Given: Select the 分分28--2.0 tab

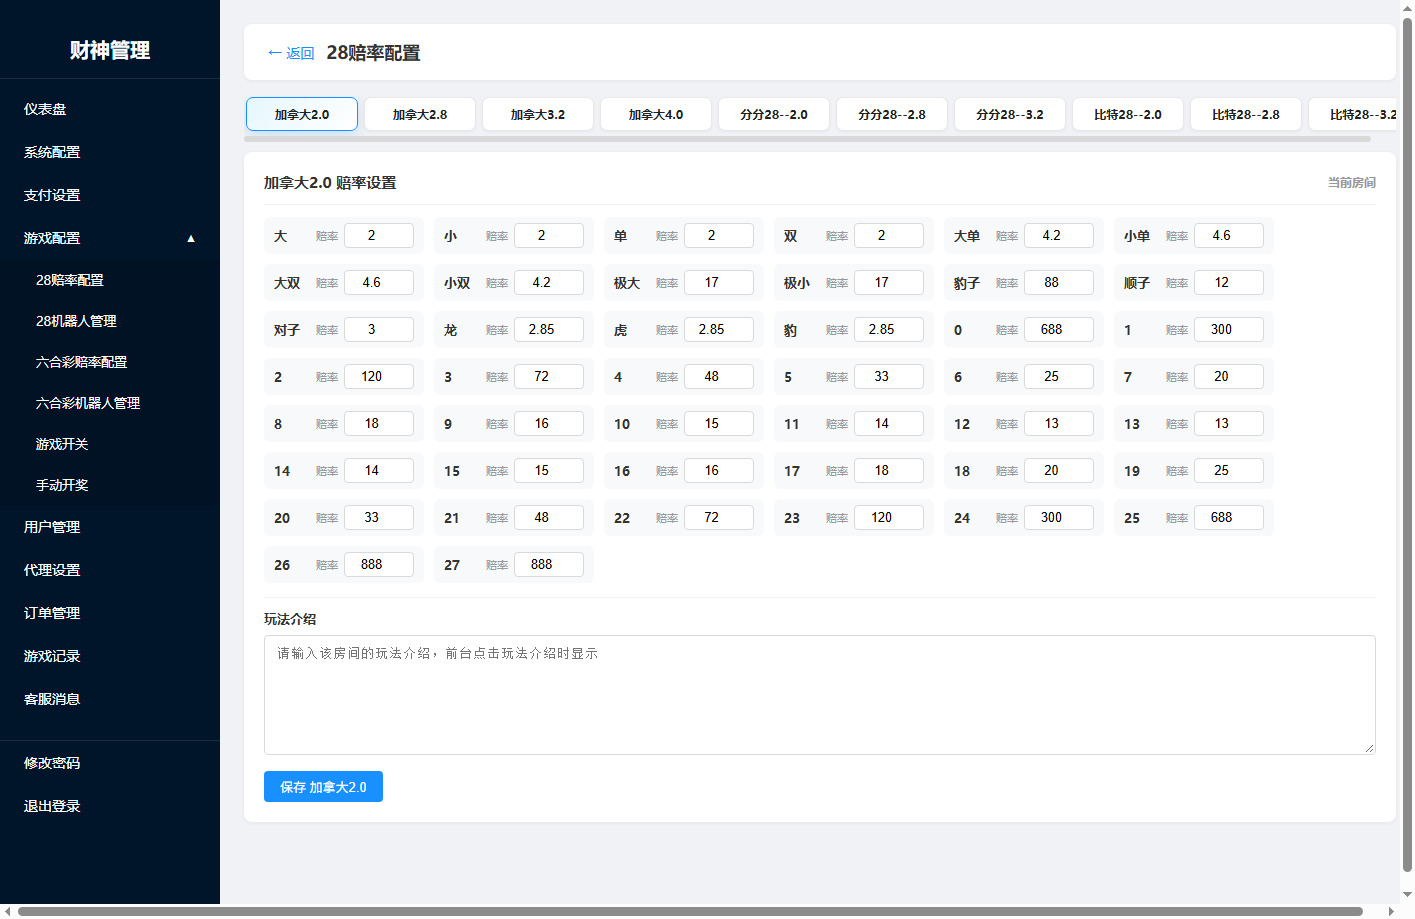Looking at the screenshot, I should pos(774,114).
